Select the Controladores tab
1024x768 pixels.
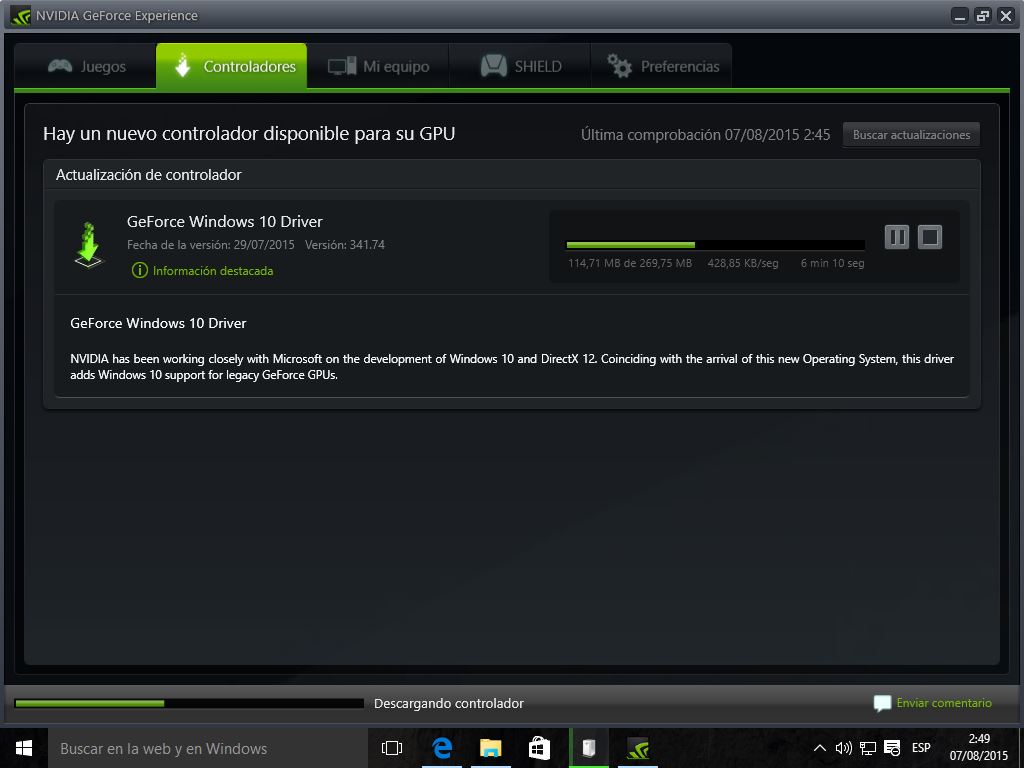pos(231,66)
